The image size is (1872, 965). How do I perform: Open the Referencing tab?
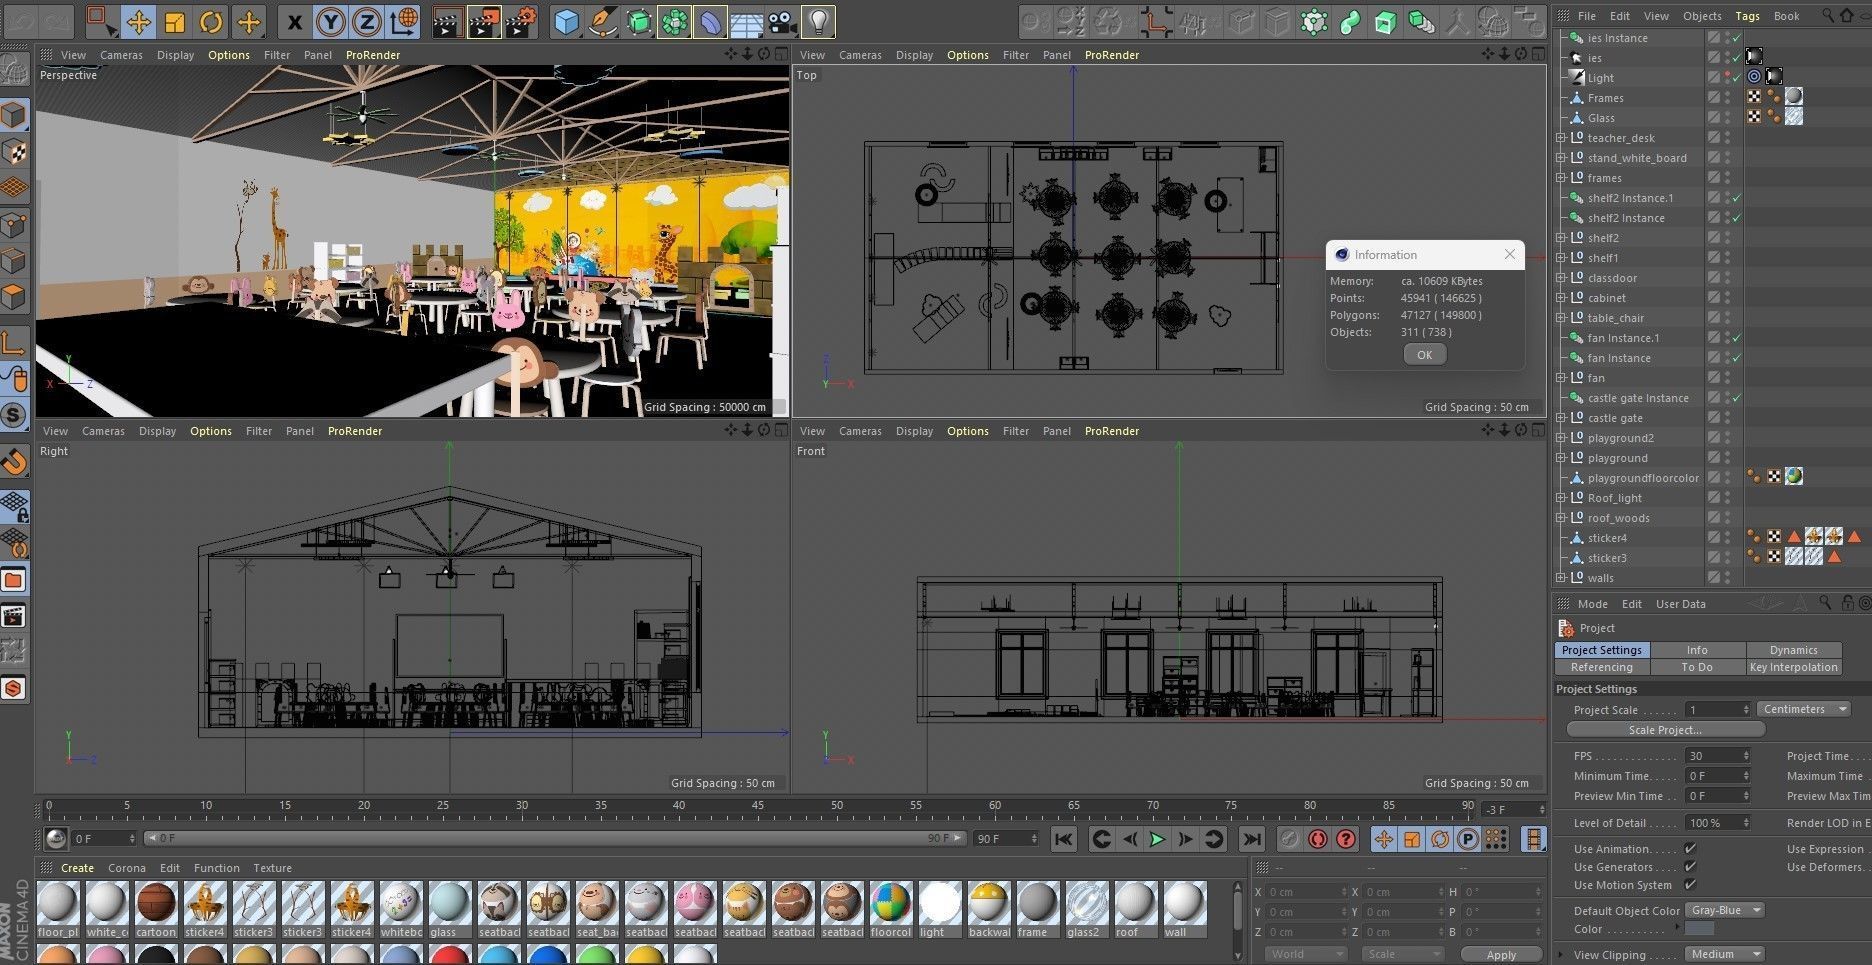(x=1601, y=667)
